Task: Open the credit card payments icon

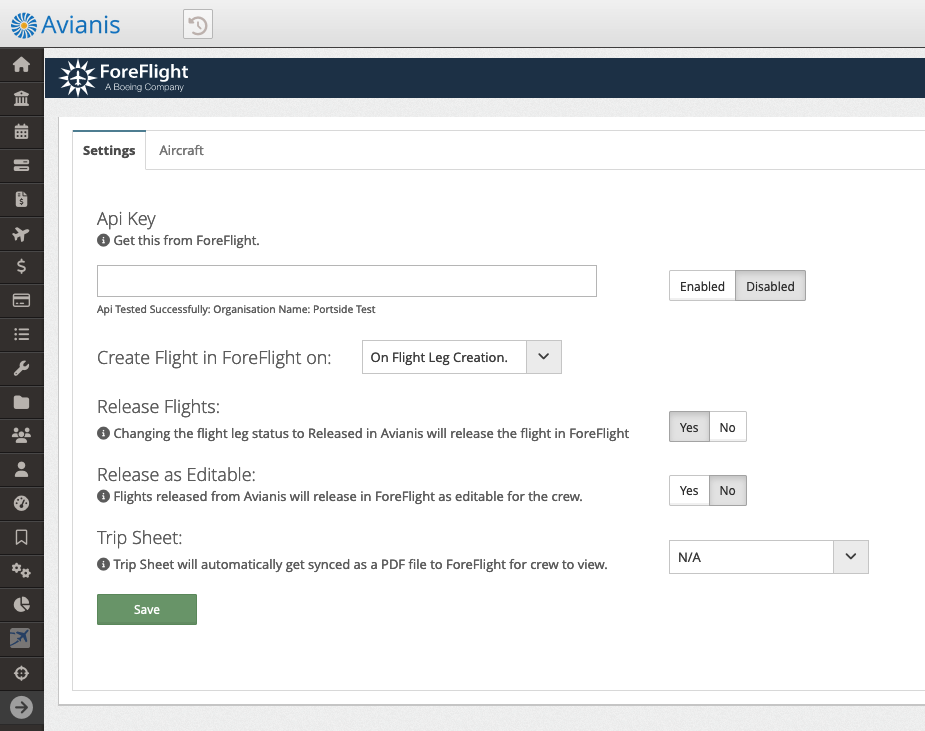Action: 21,300
